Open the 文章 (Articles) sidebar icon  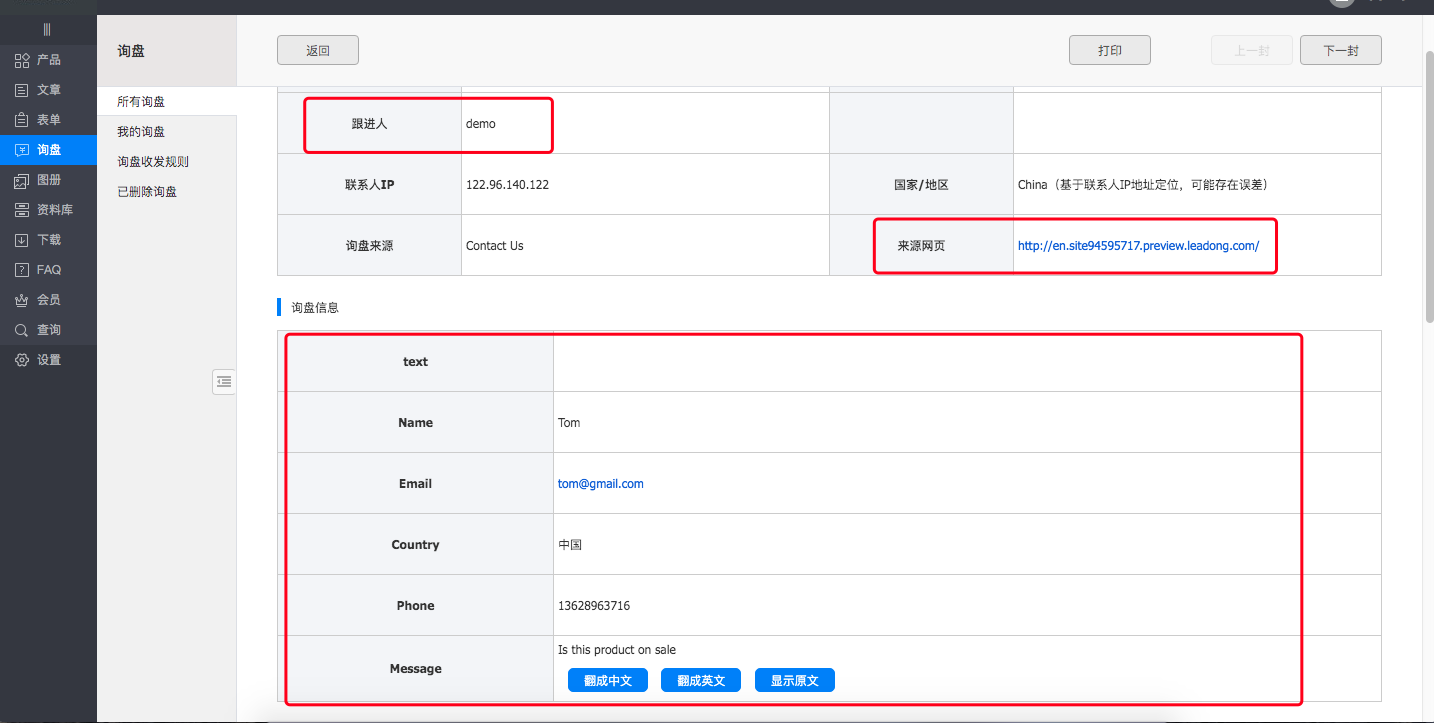[x=22, y=90]
